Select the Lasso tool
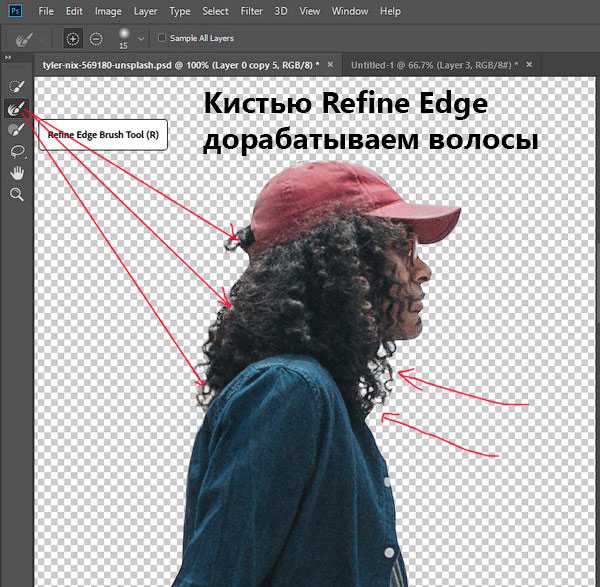Screen dimensions: 600x587 tap(17, 151)
